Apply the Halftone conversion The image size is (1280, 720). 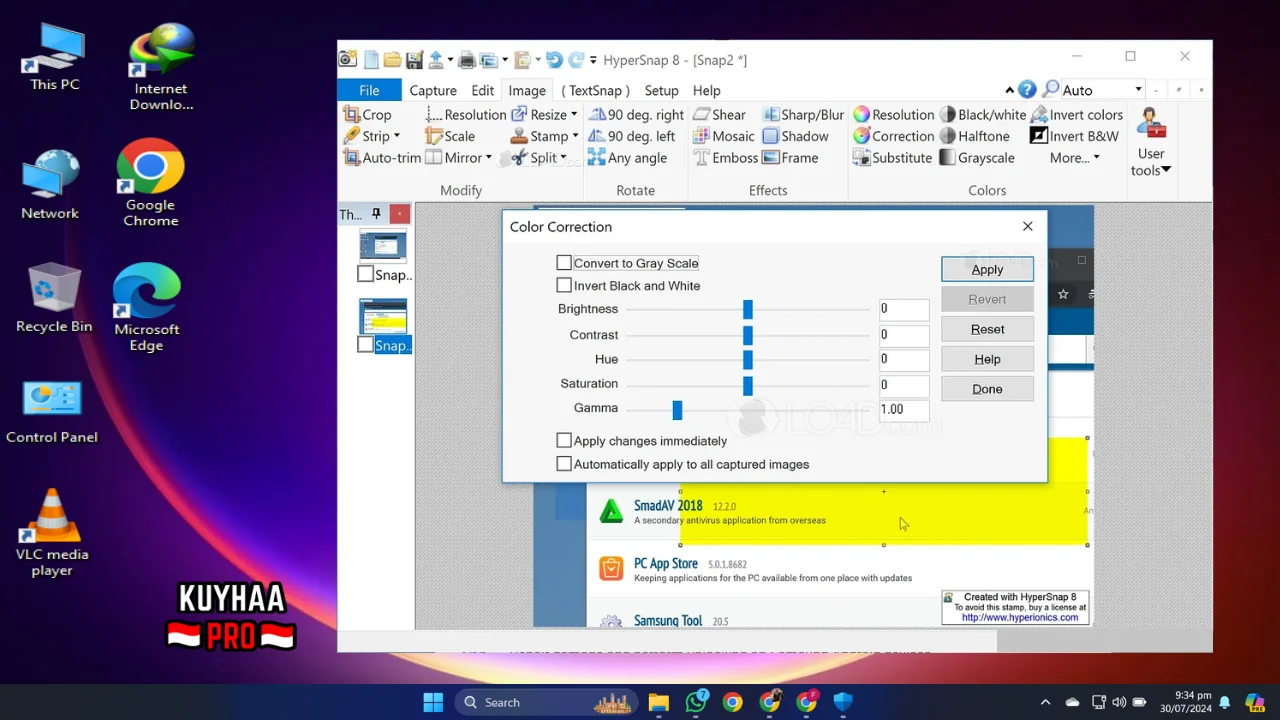(x=974, y=136)
